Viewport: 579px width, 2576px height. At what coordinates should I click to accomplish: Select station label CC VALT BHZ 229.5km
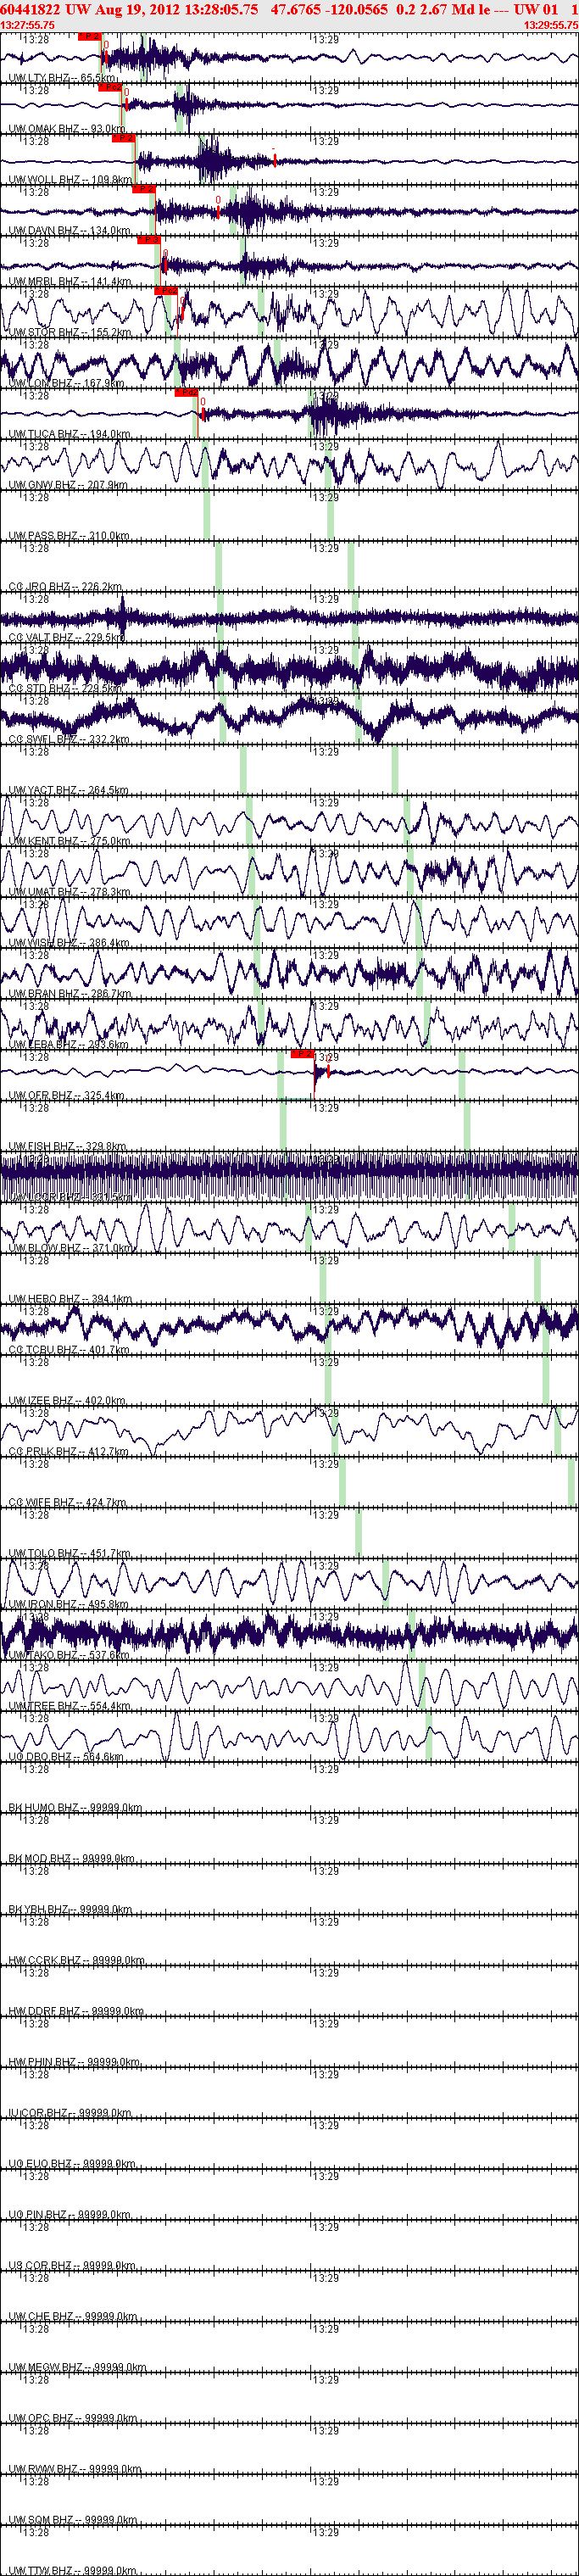pyautogui.click(x=67, y=638)
